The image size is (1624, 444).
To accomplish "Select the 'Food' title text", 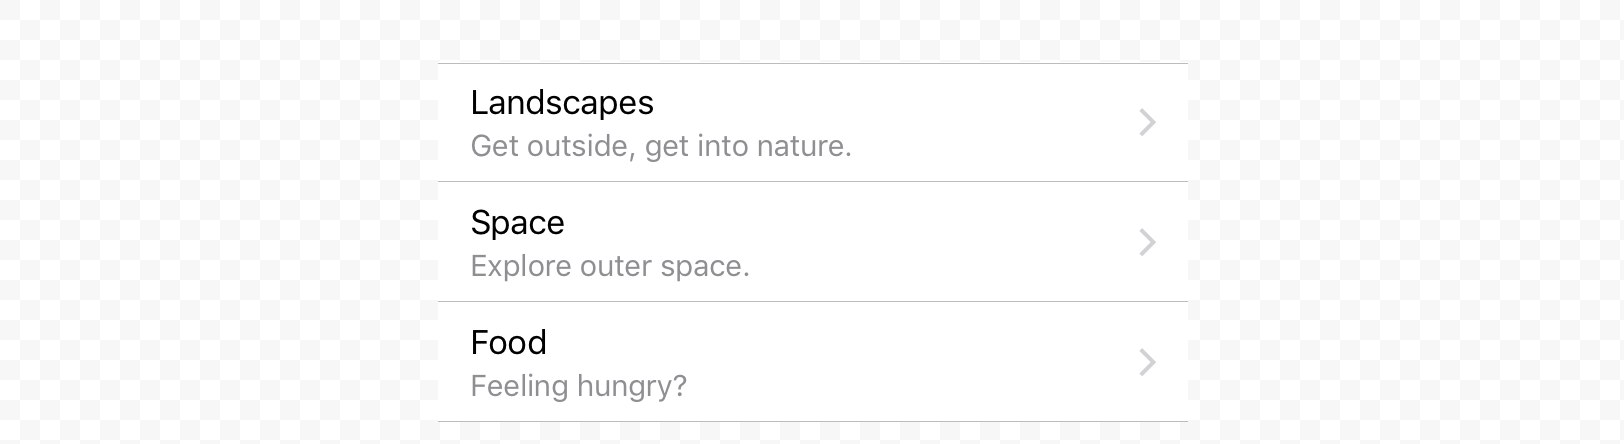I will click(x=508, y=343).
